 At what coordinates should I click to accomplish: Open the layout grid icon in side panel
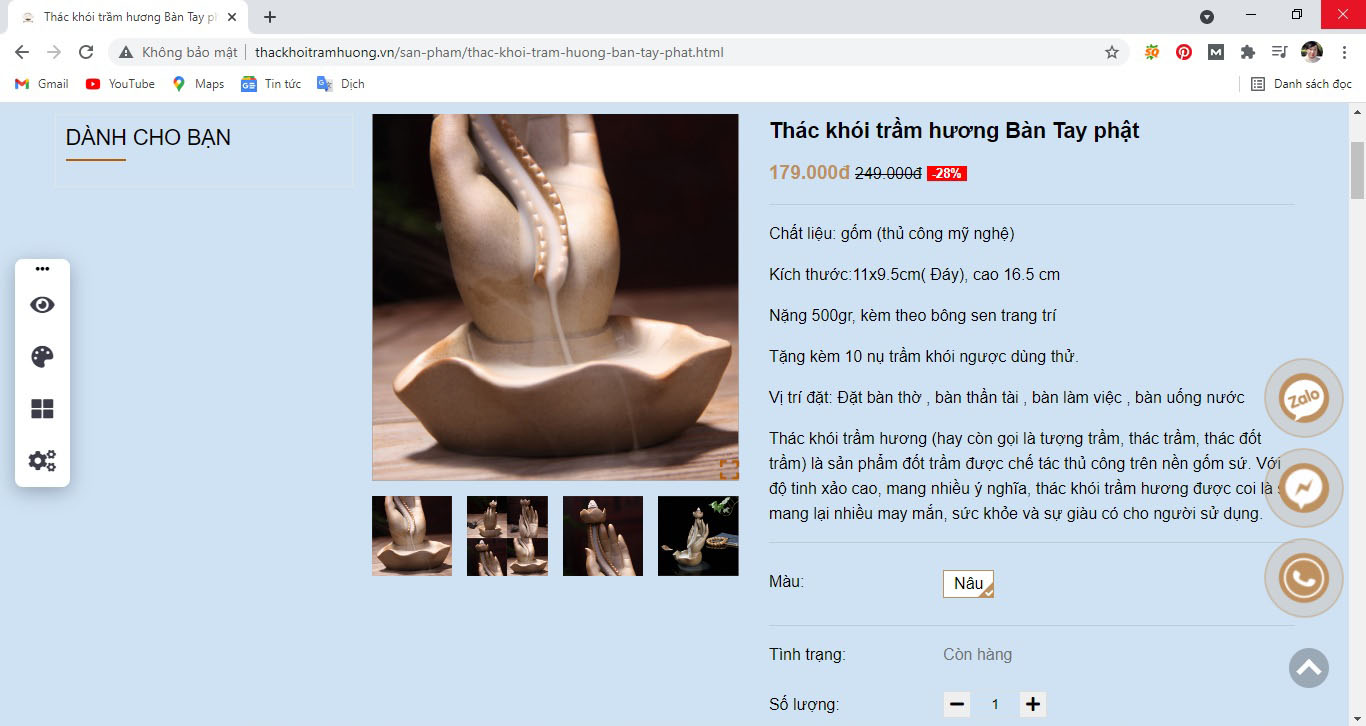click(42, 409)
